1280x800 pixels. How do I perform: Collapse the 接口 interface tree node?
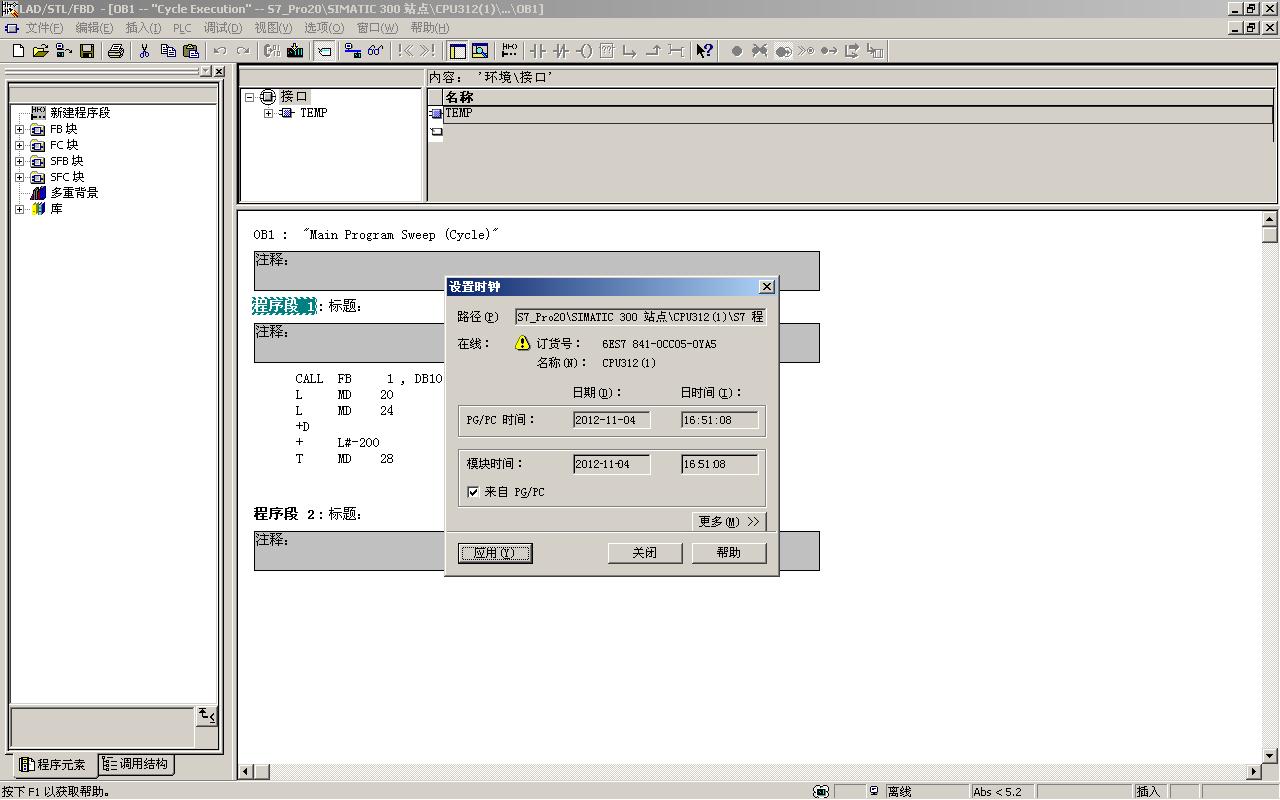click(250, 97)
